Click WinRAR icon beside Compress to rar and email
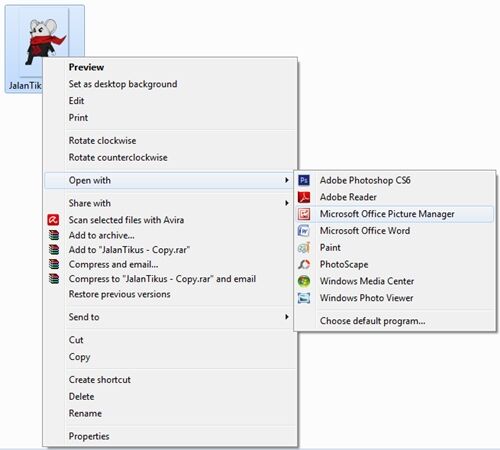 coord(54,279)
